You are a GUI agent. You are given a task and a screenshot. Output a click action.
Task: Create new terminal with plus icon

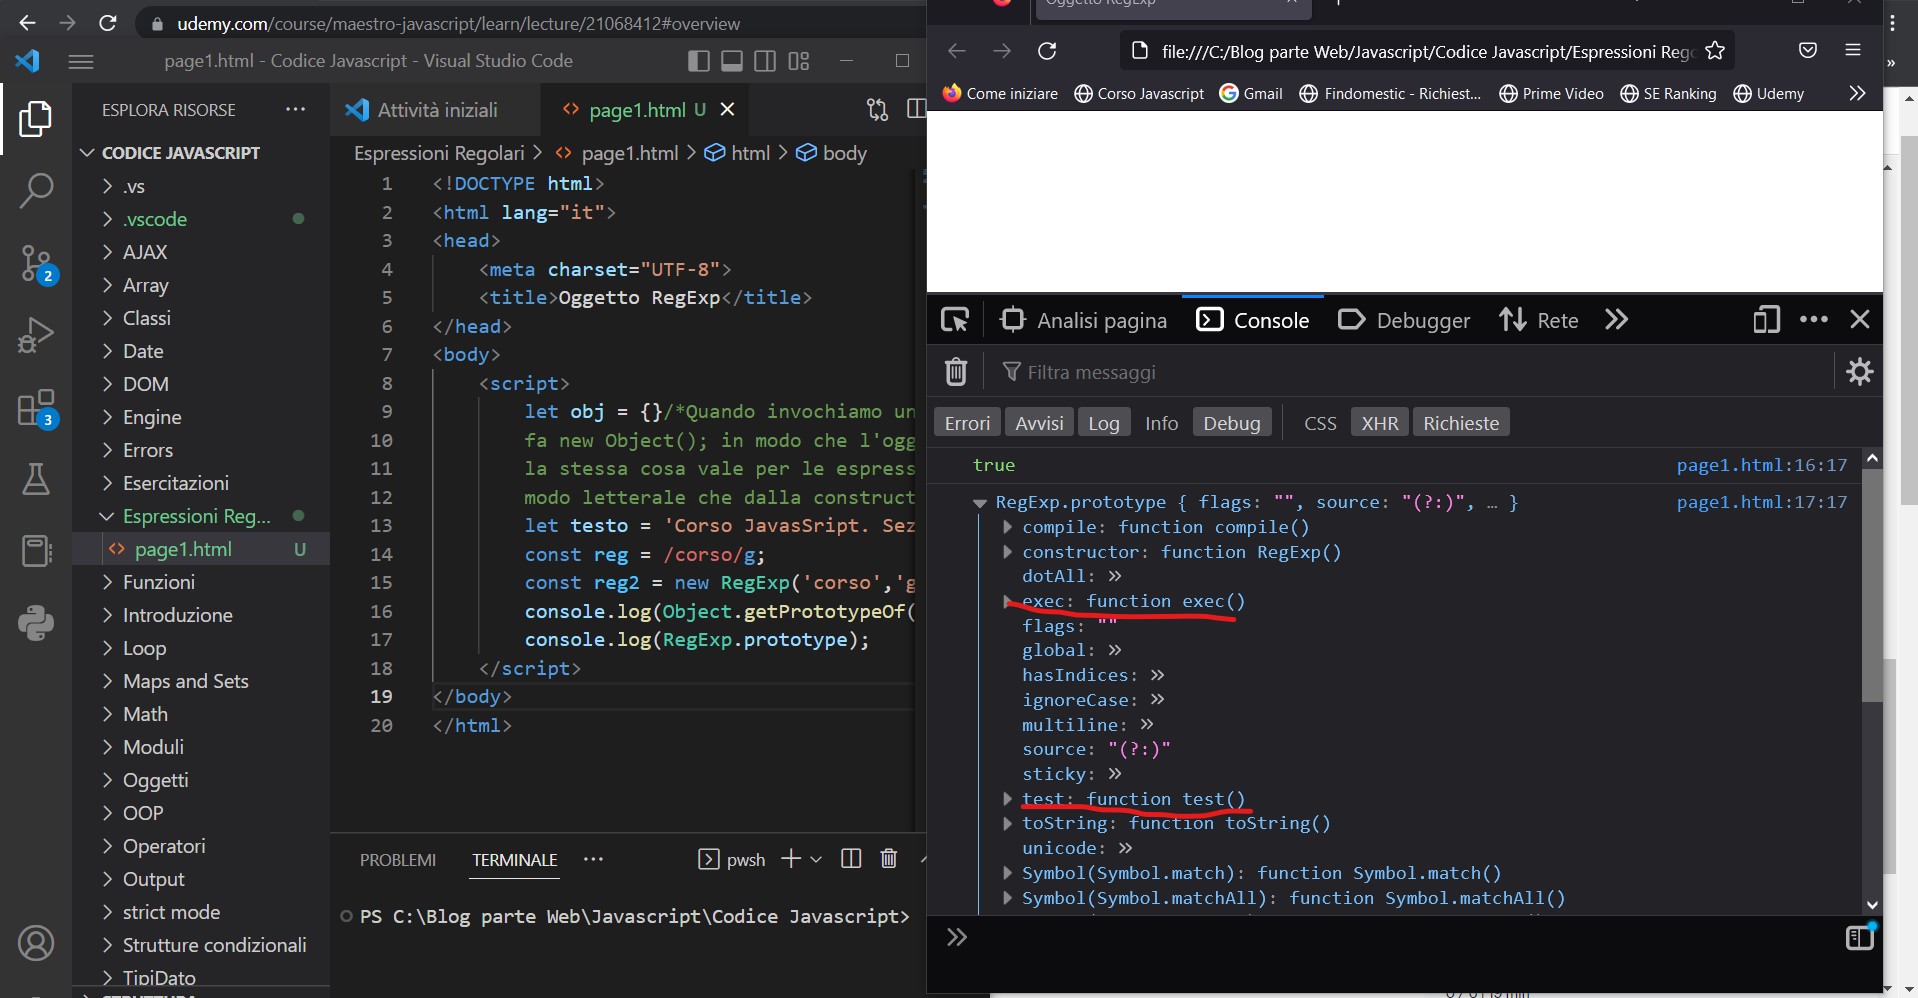pos(791,859)
